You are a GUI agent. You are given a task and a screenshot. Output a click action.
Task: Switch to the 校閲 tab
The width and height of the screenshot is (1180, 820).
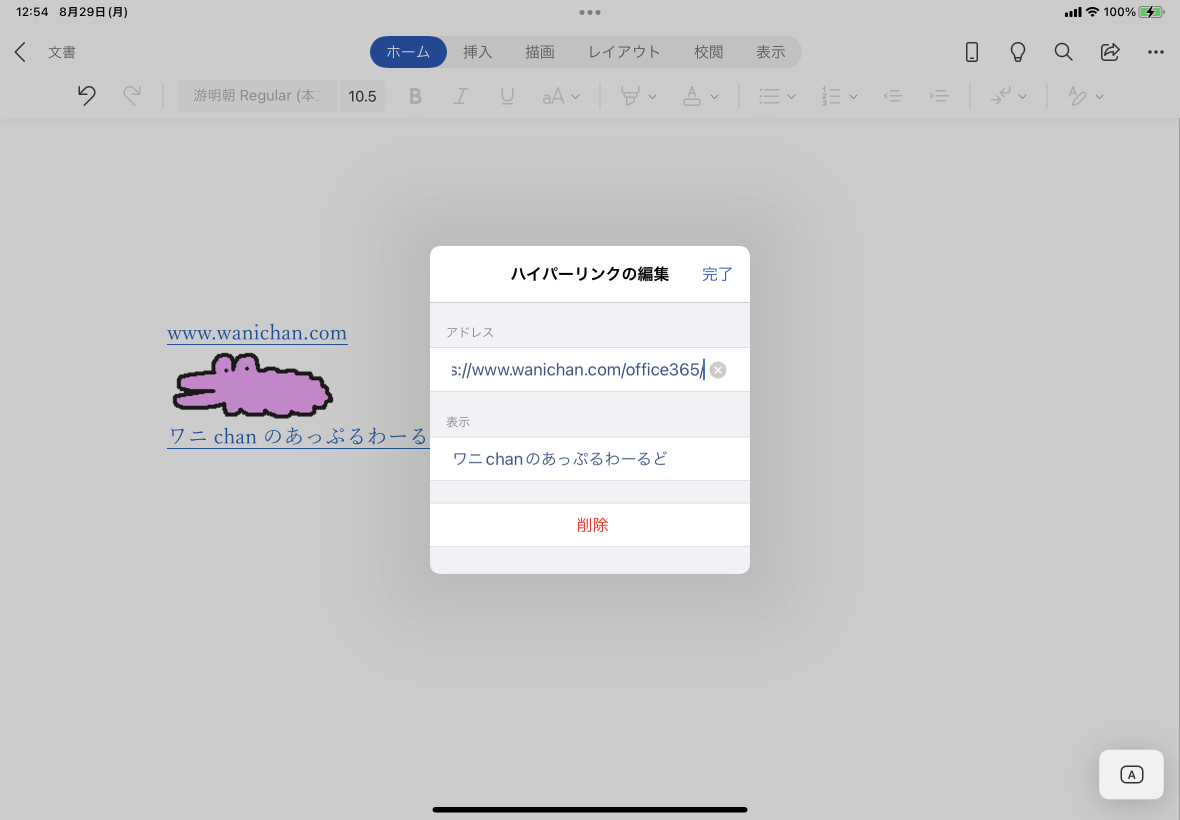tap(708, 52)
